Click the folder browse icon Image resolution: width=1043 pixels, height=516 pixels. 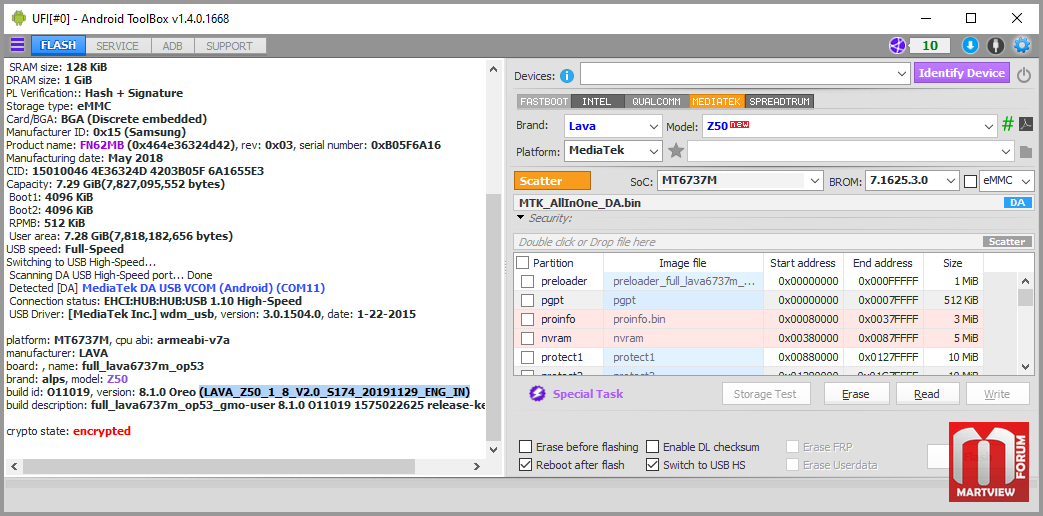1025,152
